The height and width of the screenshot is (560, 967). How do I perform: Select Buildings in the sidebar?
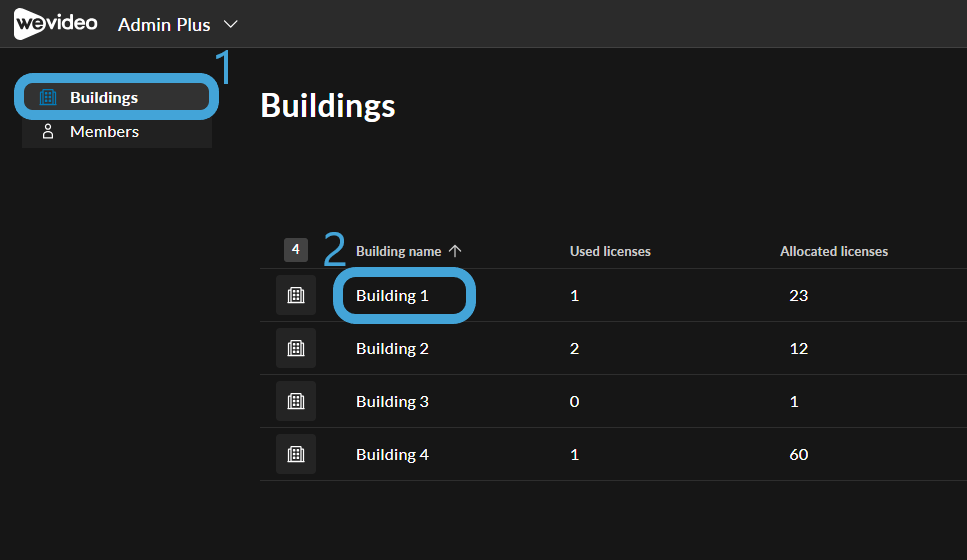(x=117, y=97)
